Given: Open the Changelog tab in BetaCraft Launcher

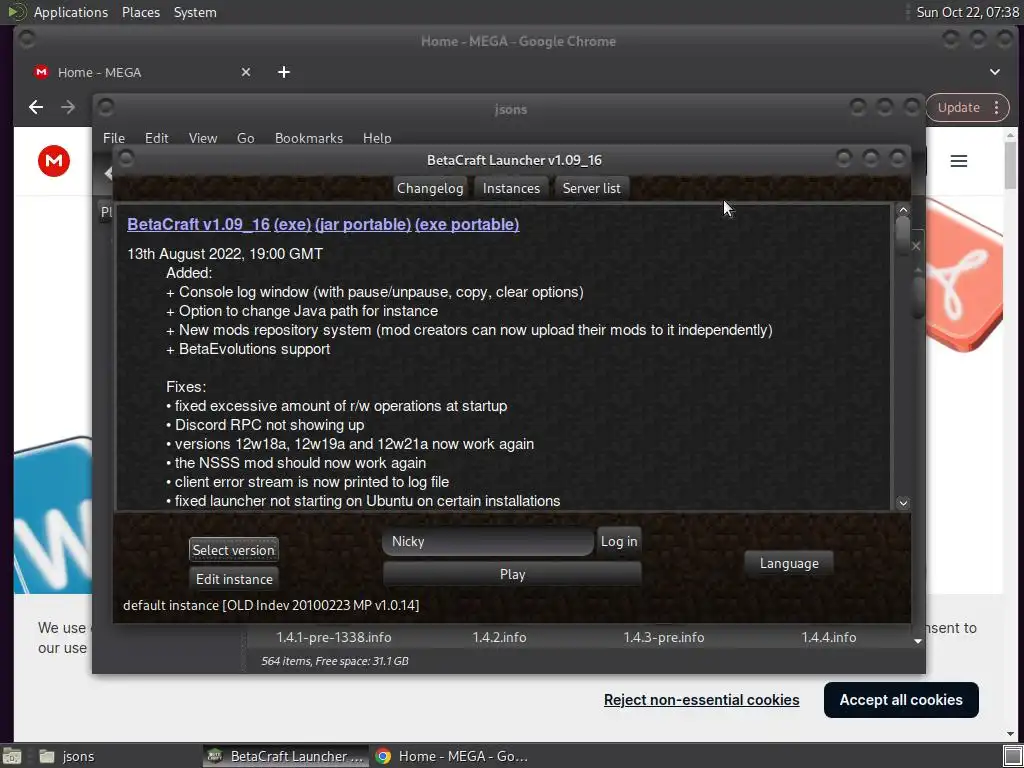Looking at the screenshot, I should (430, 188).
